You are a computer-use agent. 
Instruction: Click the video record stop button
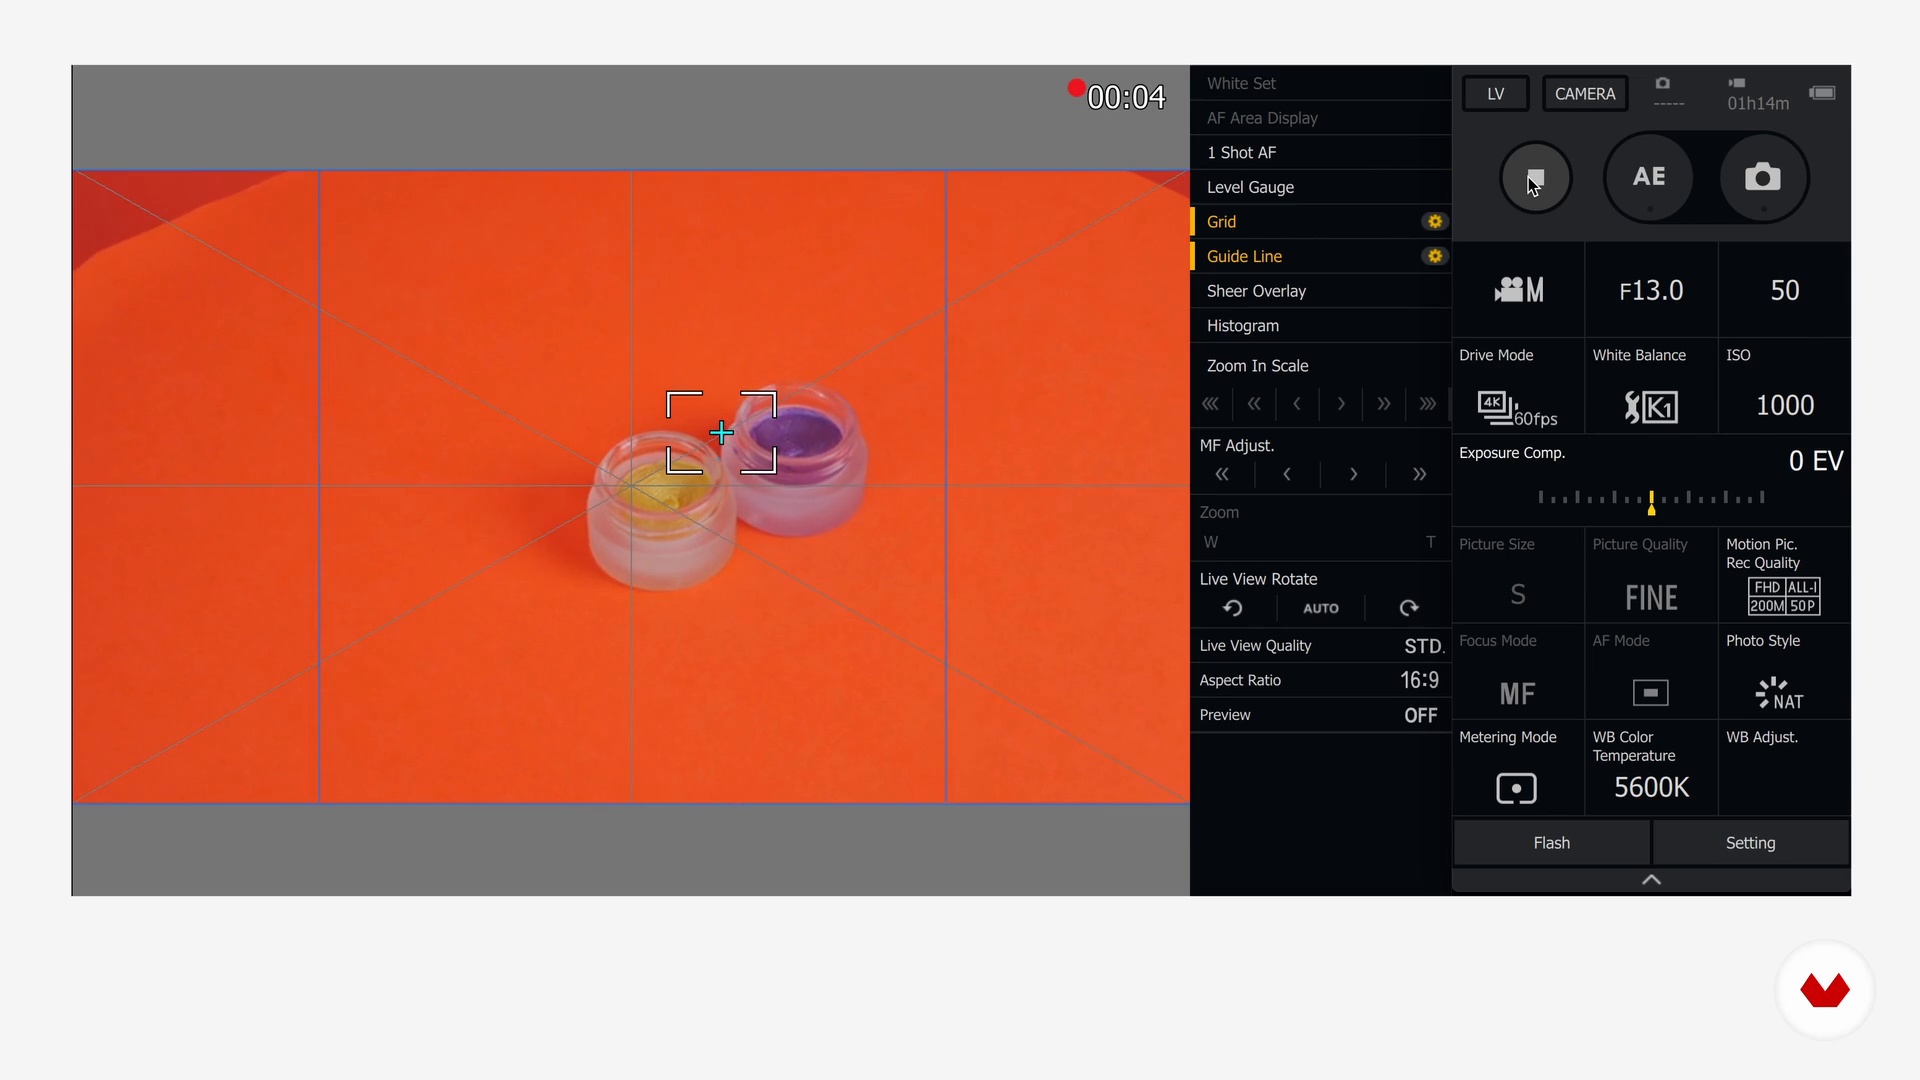coord(1535,178)
